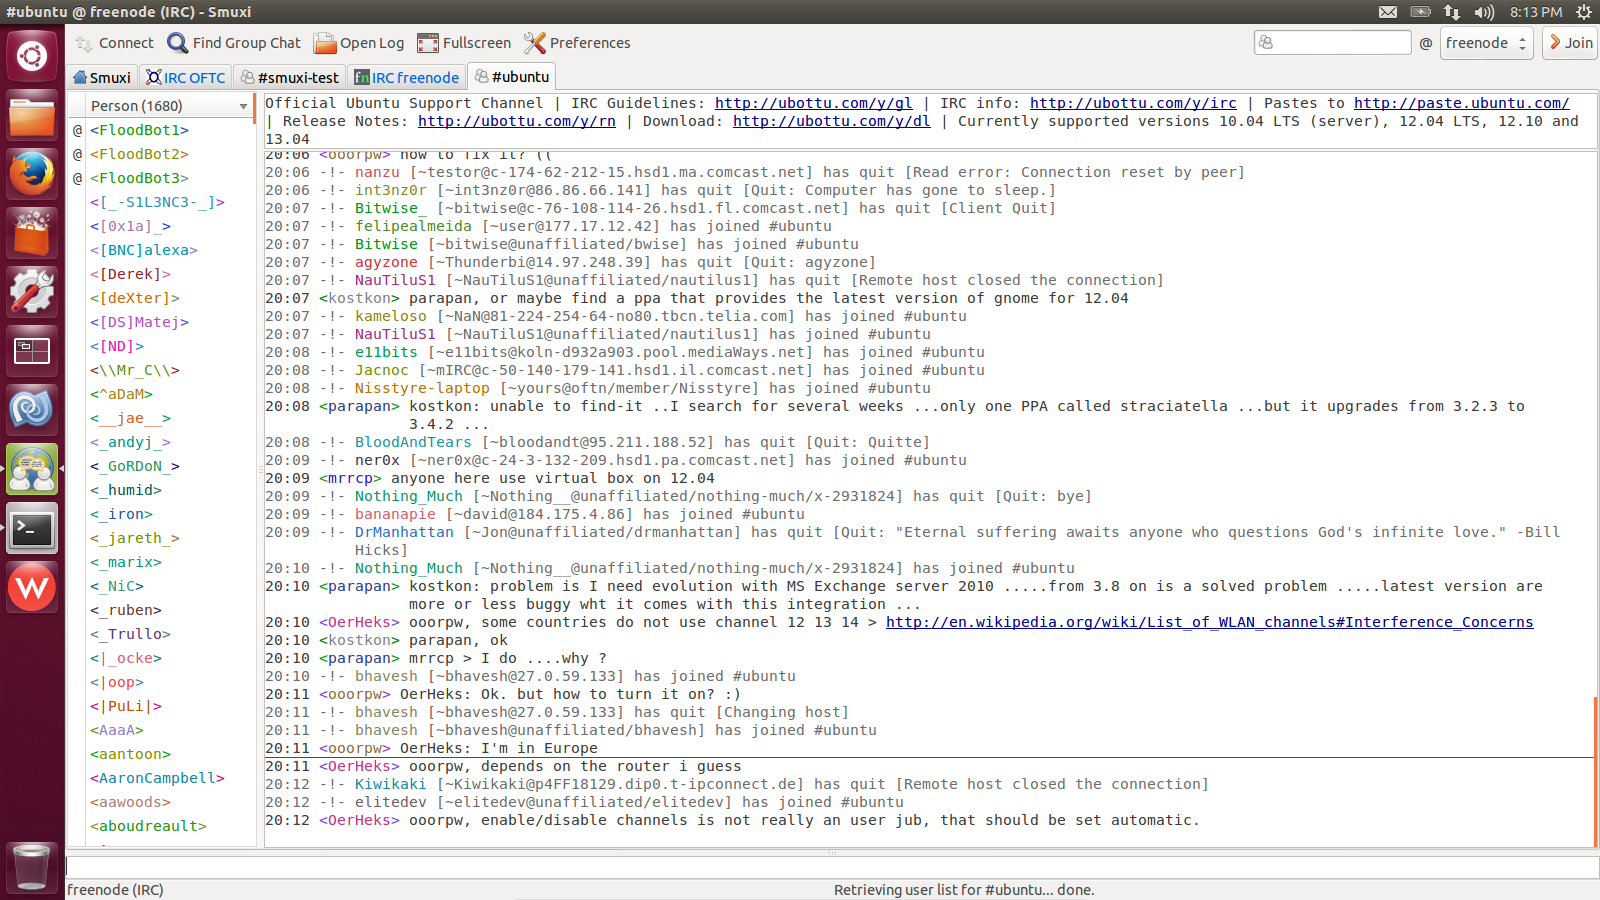The width and height of the screenshot is (1600, 900).
Task: Select user FloodBot1 in the person list
Action: [x=139, y=130]
